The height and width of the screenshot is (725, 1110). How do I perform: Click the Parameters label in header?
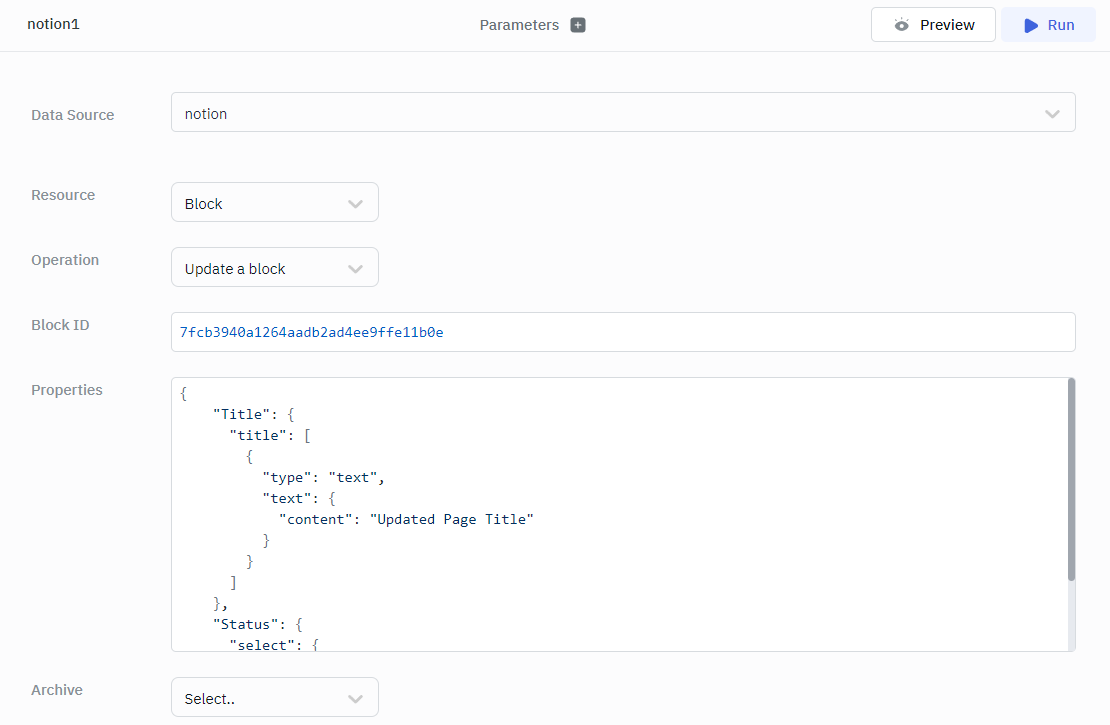(519, 25)
